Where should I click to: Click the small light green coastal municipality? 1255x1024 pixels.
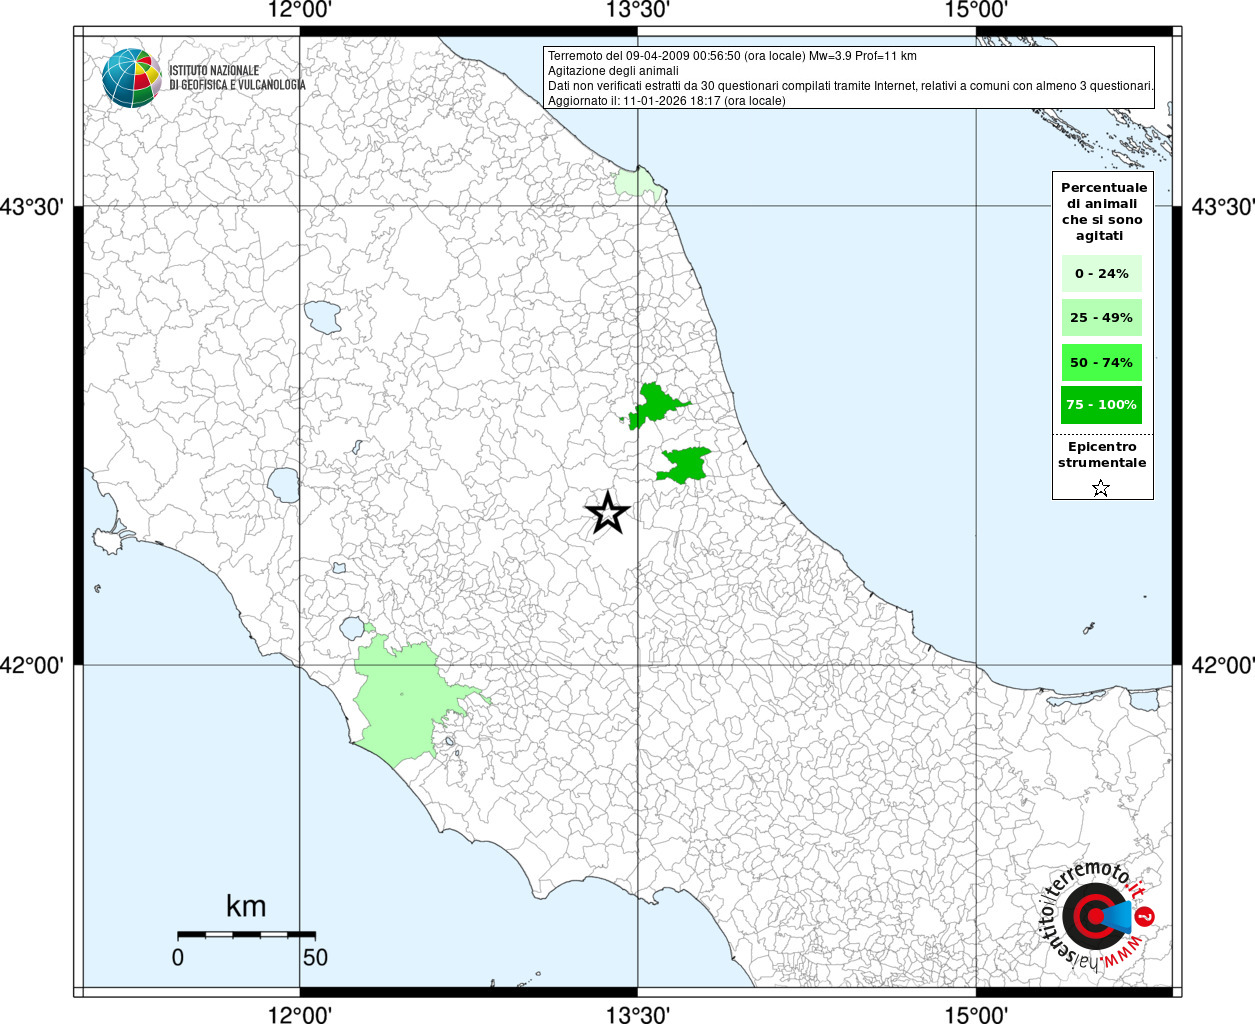[x=631, y=183]
